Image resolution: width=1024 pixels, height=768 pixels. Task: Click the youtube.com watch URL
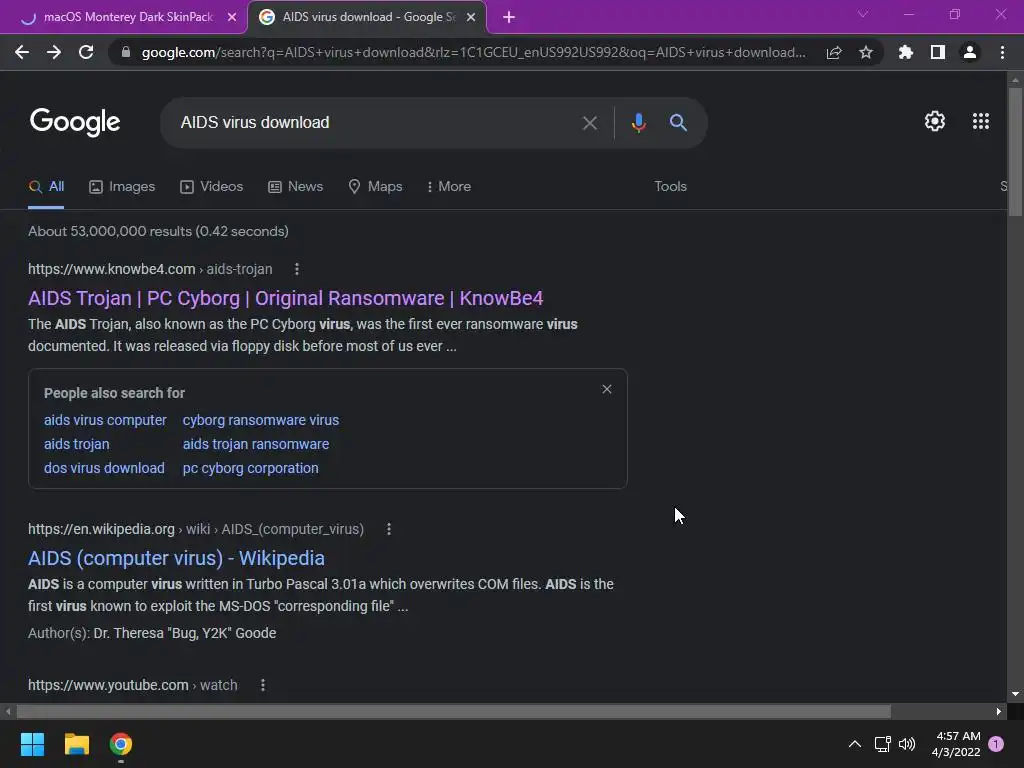(x=133, y=685)
